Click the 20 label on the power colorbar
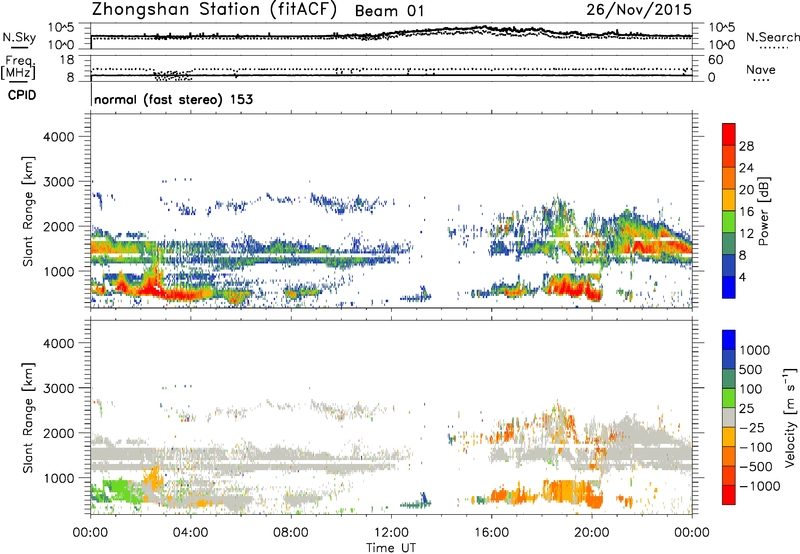Image resolution: width=800 pixels, height=554 pixels. click(746, 190)
